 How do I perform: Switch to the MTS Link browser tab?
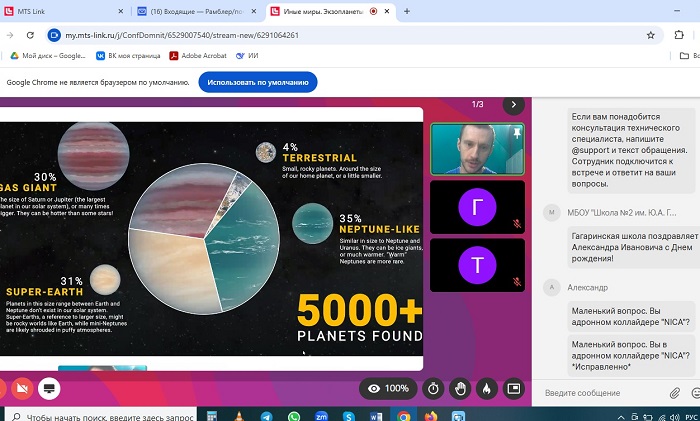(65, 11)
